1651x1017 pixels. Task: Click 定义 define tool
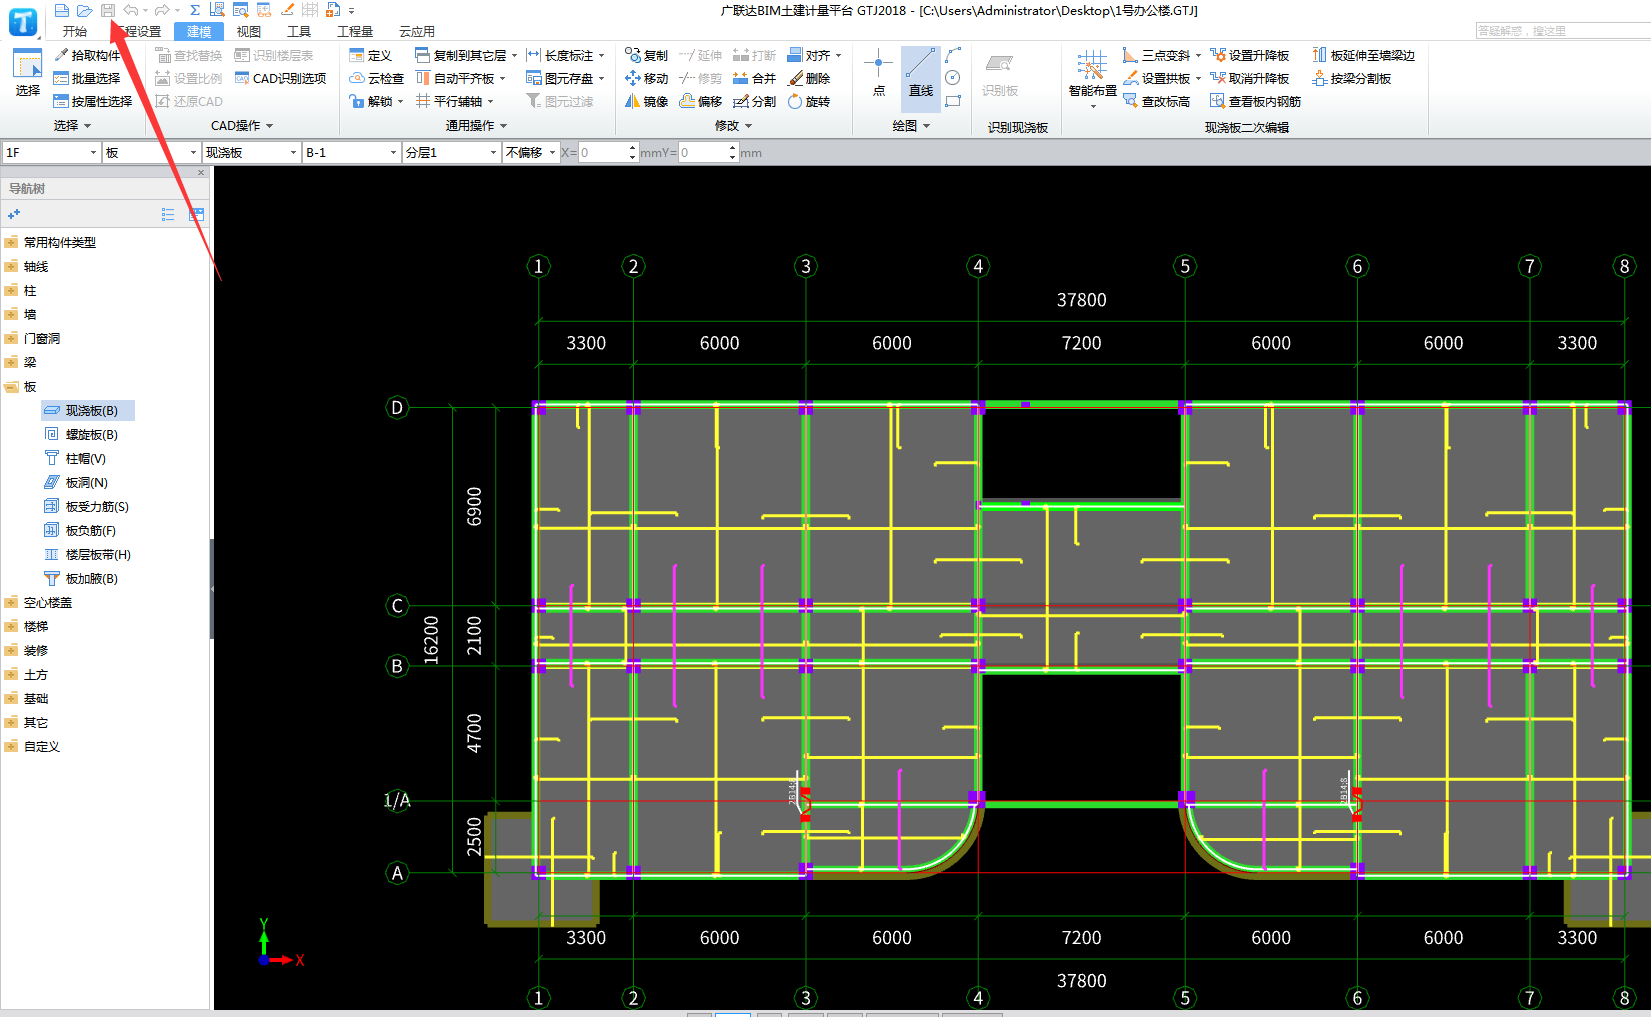tap(371, 55)
